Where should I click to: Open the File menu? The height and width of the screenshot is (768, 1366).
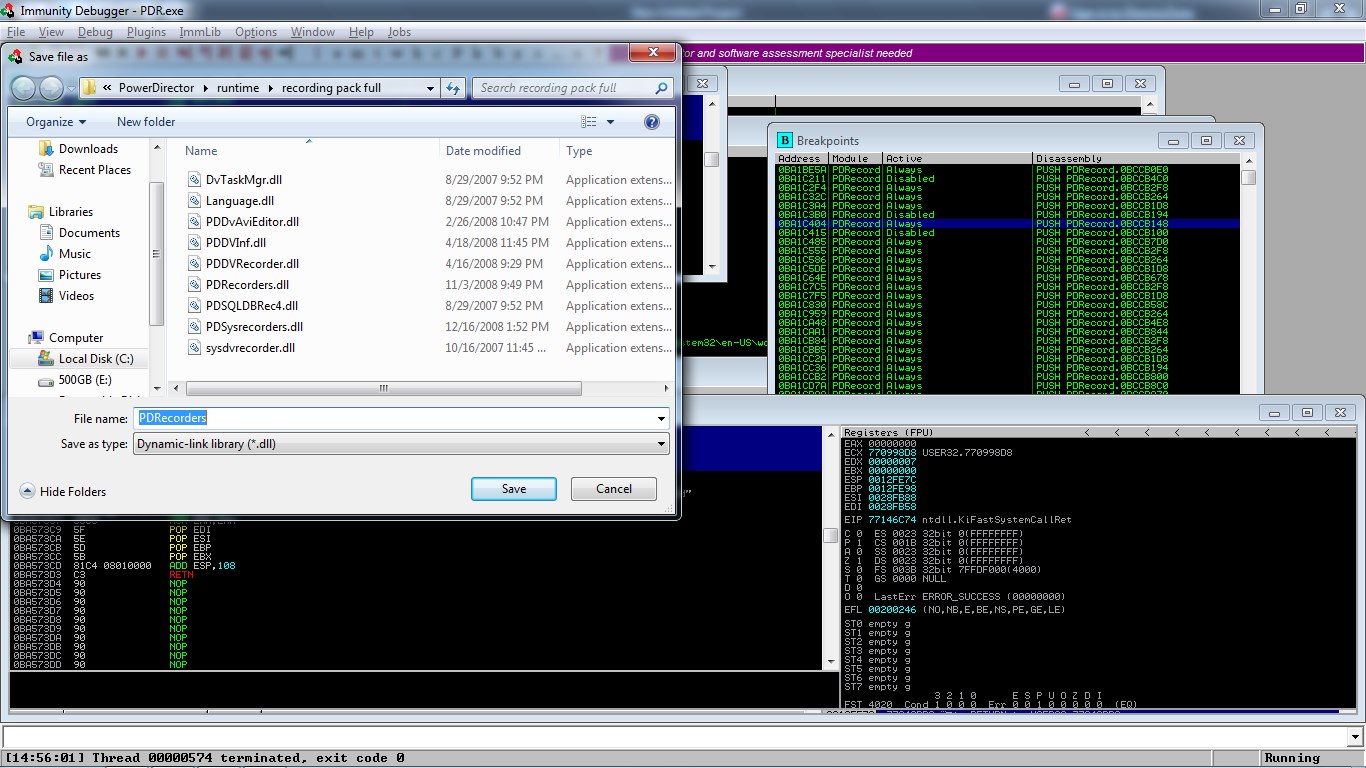tap(16, 32)
